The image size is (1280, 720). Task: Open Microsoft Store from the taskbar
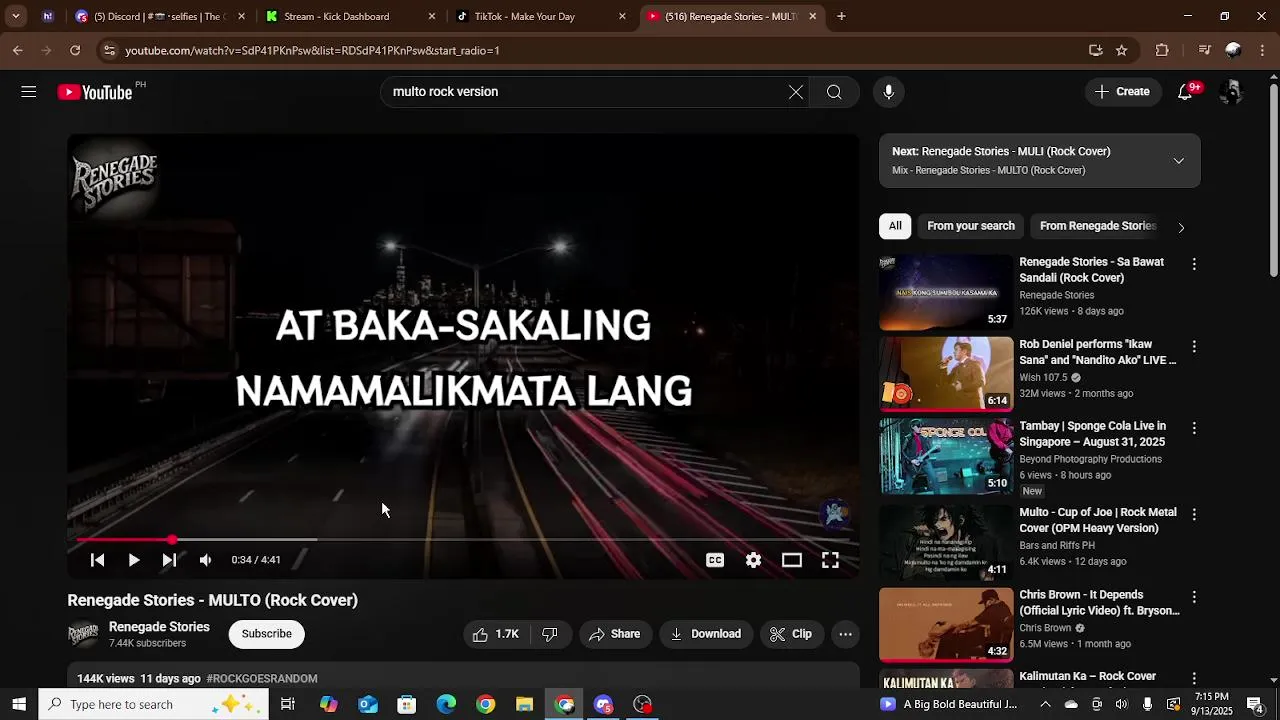(406, 704)
